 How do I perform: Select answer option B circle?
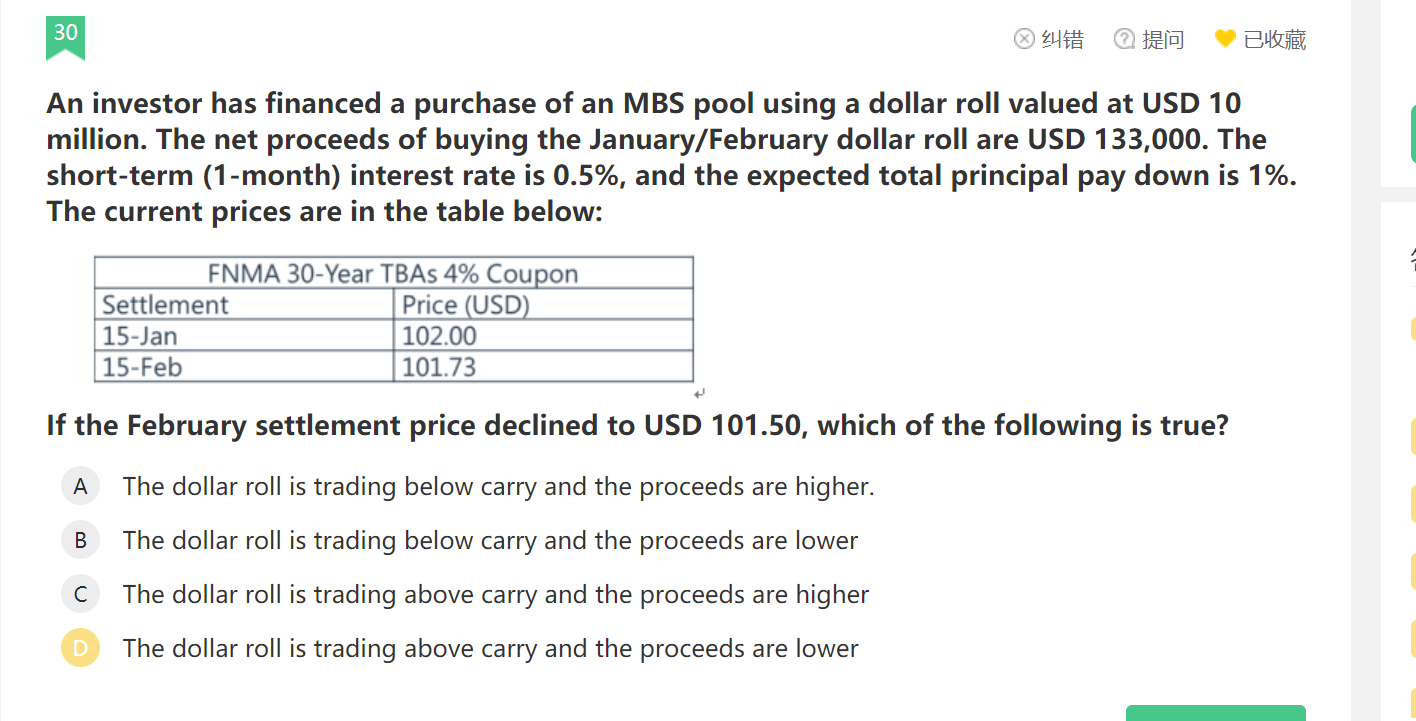80,541
